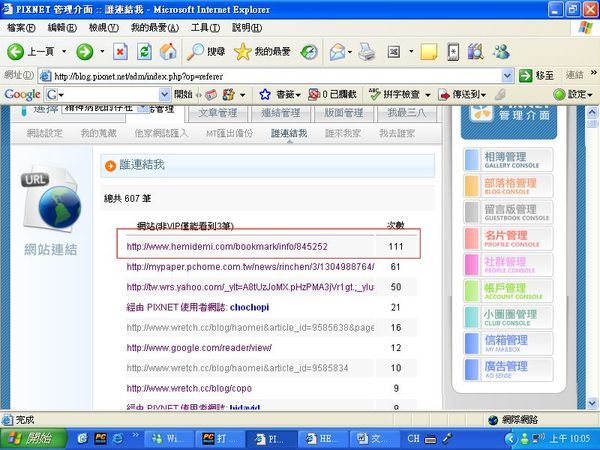This screenshot has height=450, width=600.
Task: Click the Google toolbar news icon
Action: 211,95
